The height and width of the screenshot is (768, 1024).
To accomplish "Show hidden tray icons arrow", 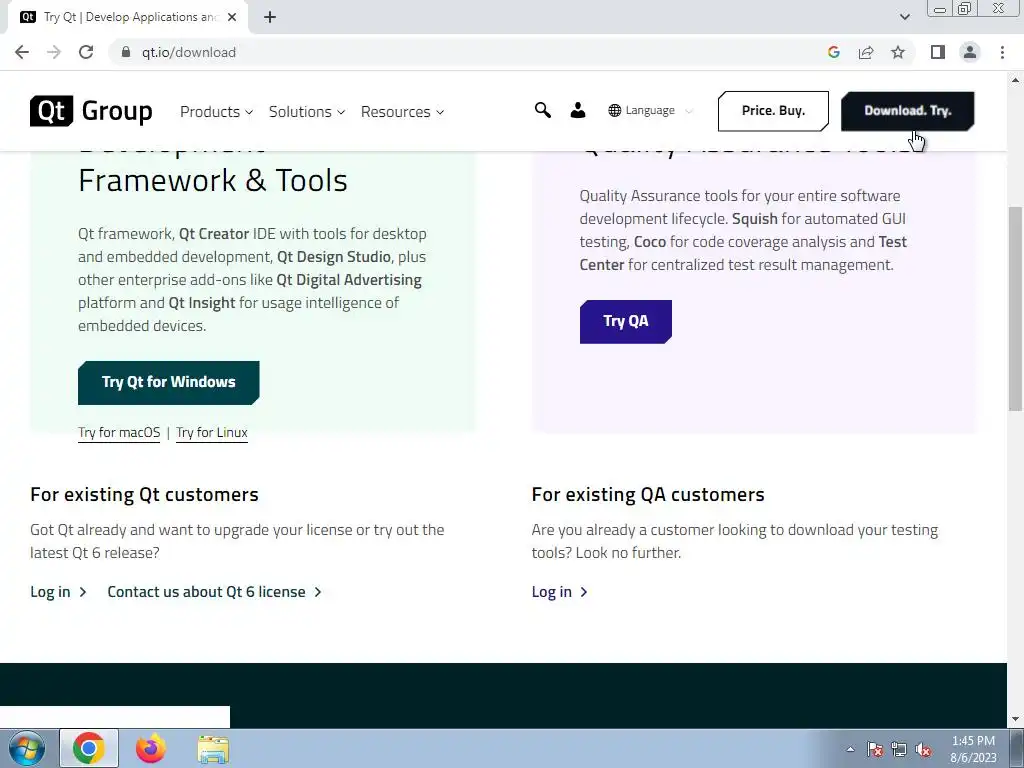I will (850, 749).
